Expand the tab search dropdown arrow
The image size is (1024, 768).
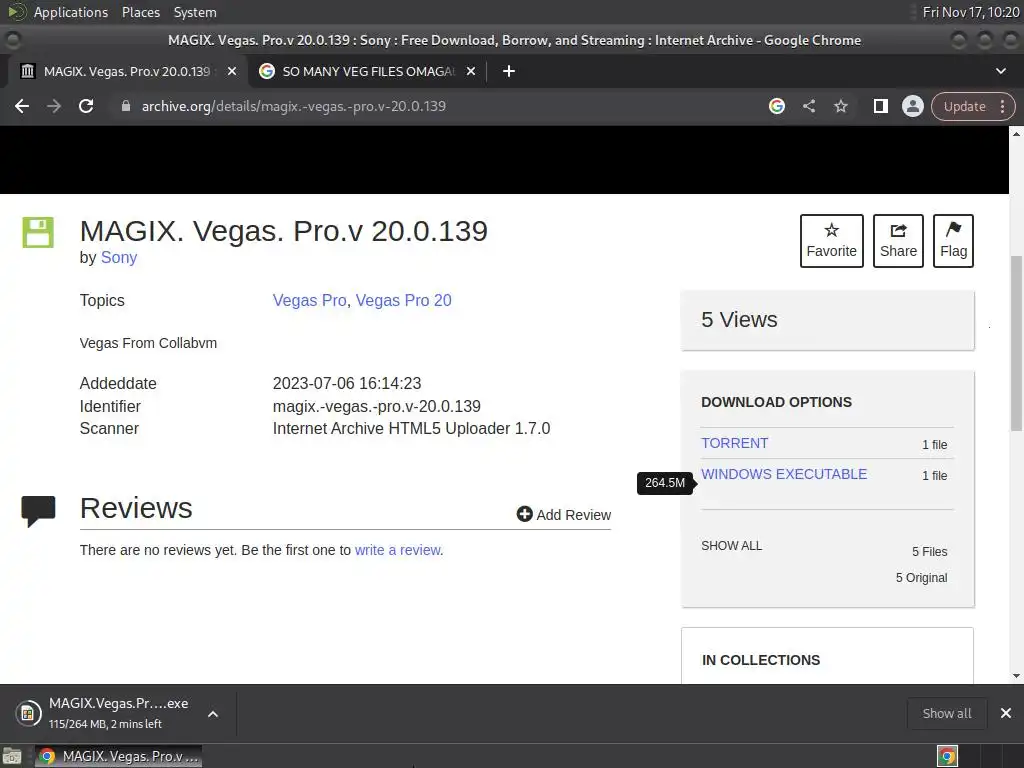[x=1000, y=71]
